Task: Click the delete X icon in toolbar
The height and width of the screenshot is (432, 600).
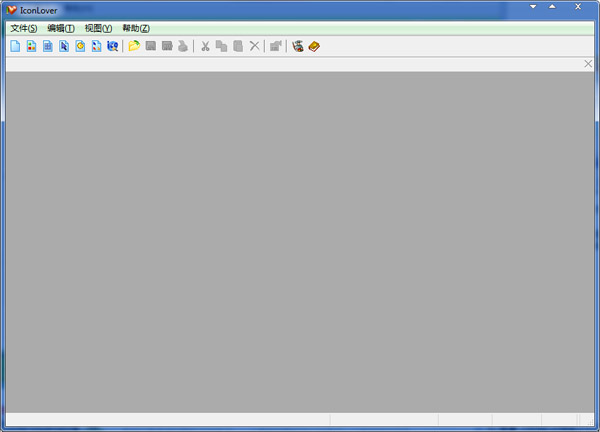Action: coord(254,46)
